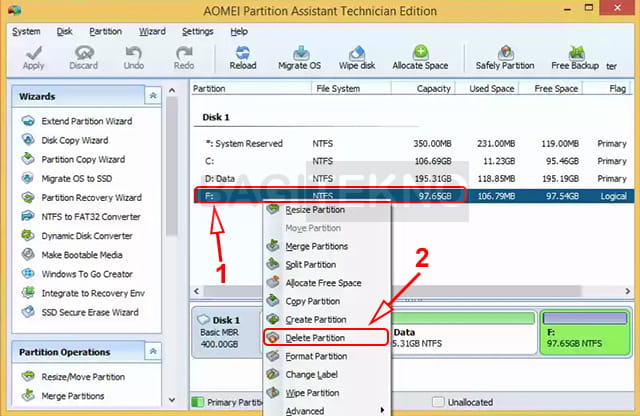Open the Migrate OS tool
This screenshot has height=416, width=640.
tap(299, 58)
